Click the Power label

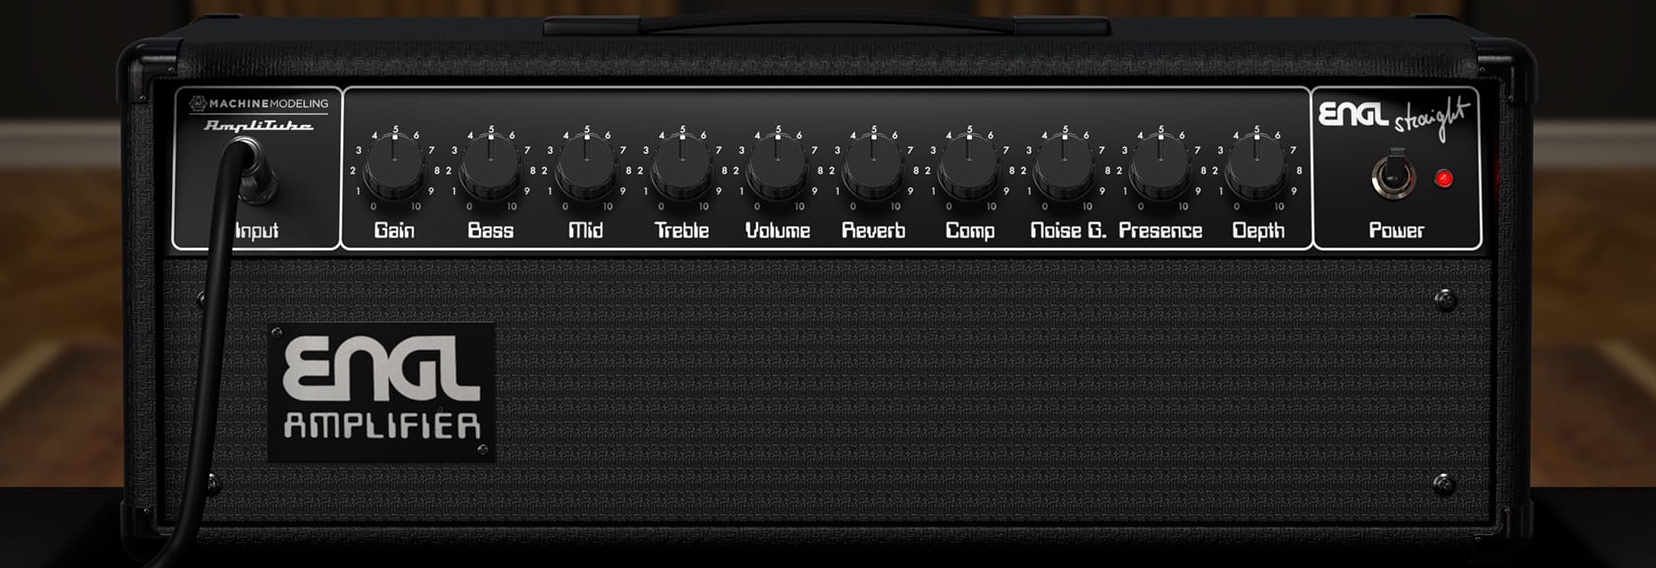point(1396,231)
